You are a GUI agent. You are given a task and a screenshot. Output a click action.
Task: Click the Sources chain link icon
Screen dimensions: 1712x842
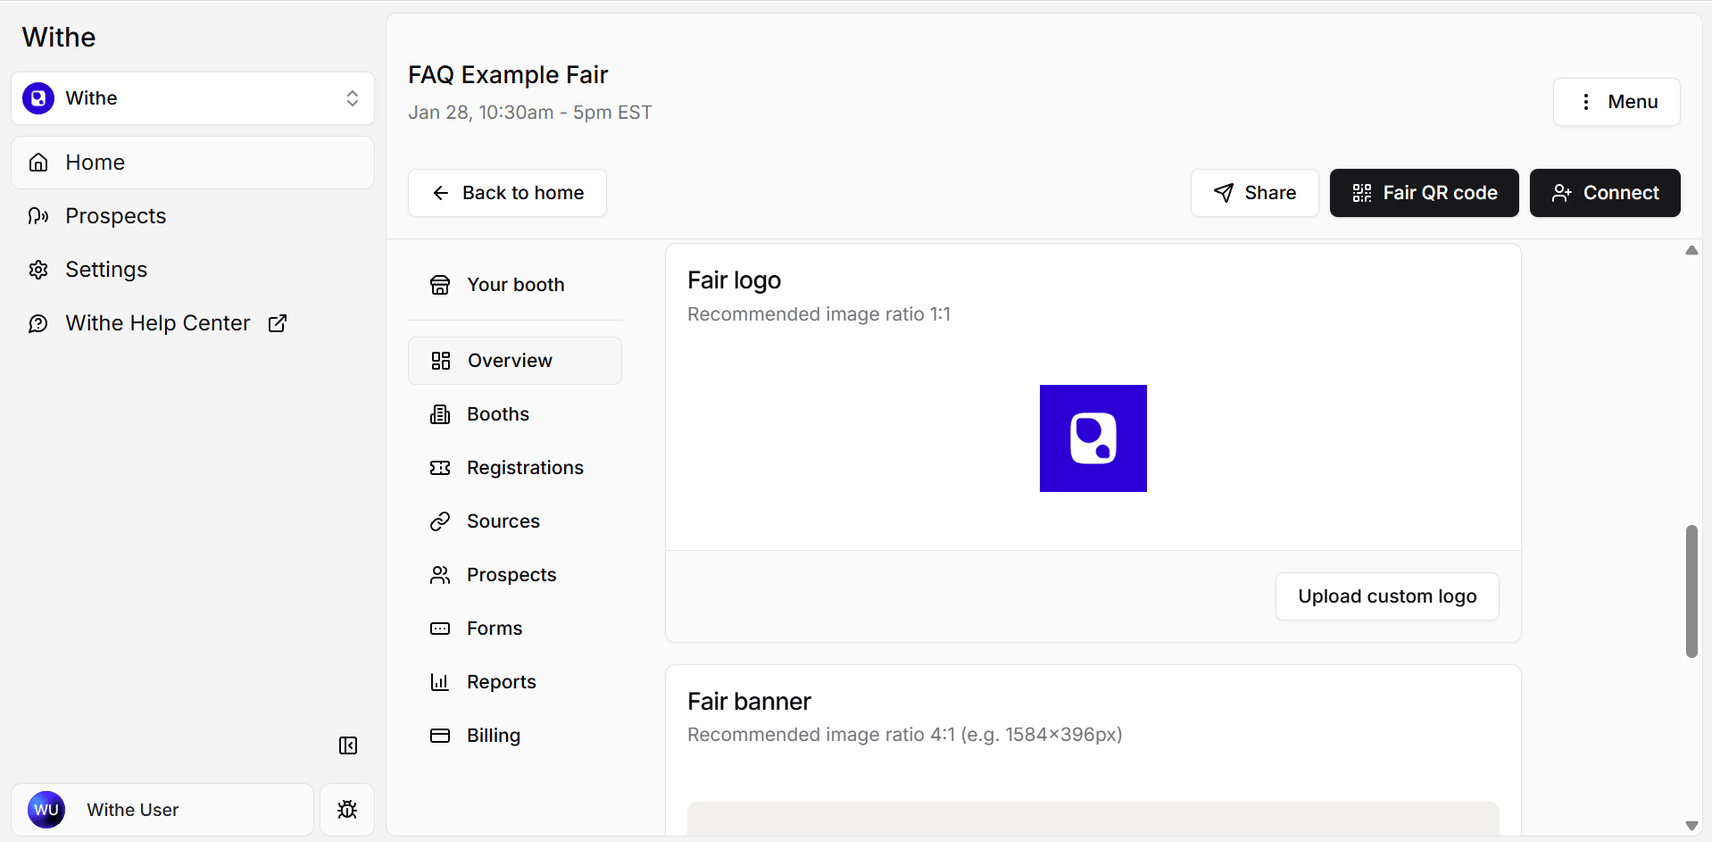(440, 521)
